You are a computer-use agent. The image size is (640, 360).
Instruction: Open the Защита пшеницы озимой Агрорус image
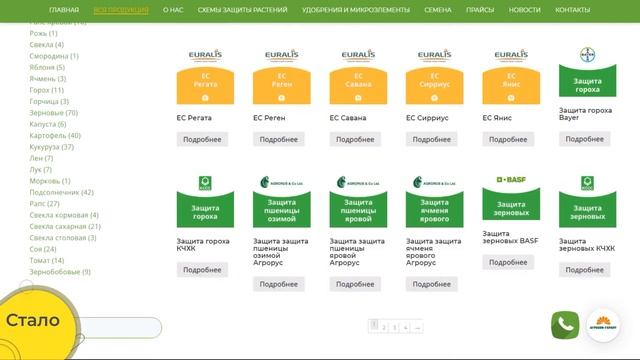tap(282, 201)
